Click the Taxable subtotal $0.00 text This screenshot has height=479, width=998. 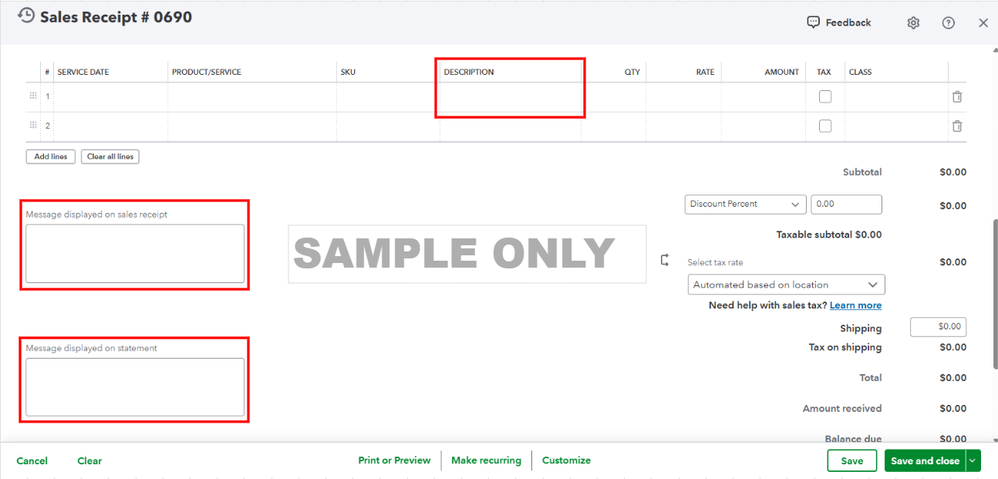click(x=829, y=234)
